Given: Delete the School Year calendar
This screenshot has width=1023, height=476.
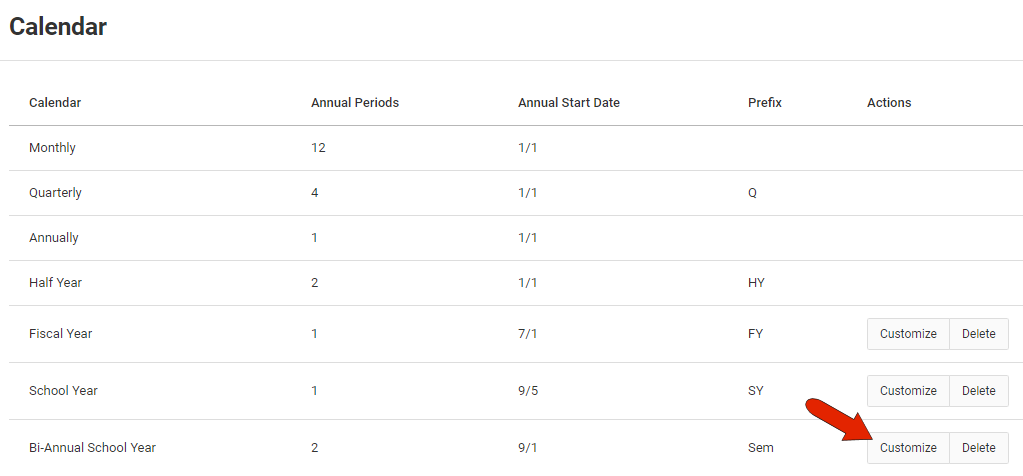Looking at the screenshot, I should click(979, 391).
